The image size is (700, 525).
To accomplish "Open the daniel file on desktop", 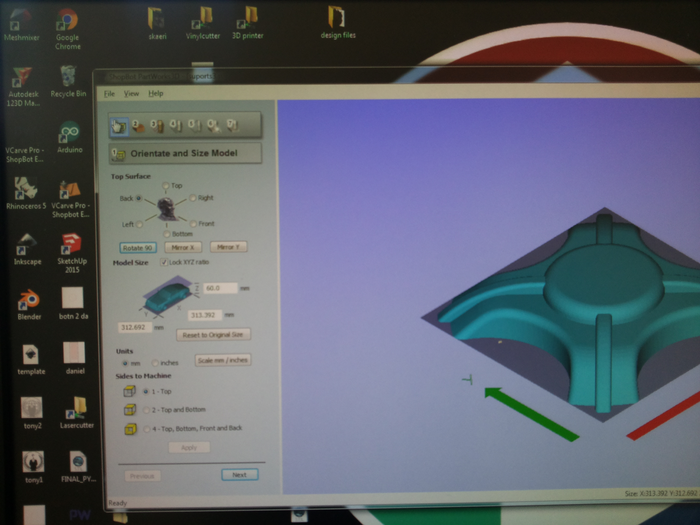I will 75,358.
